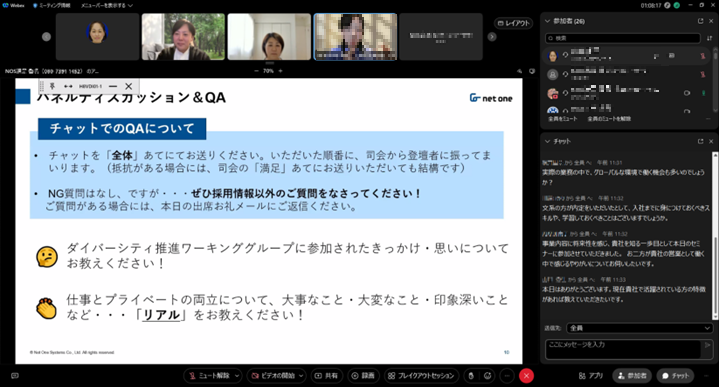Image resolution: width=719 pixels, height=387 pixels.
Task: Open the アプリ apps button
Action: [x=591, y=376]
